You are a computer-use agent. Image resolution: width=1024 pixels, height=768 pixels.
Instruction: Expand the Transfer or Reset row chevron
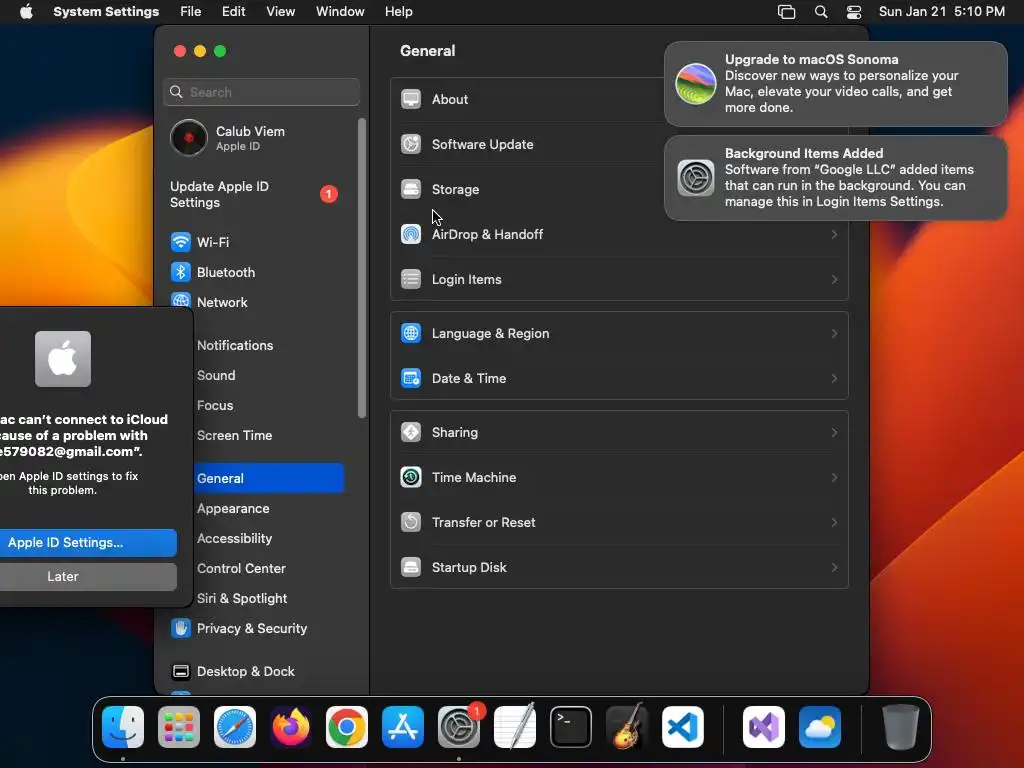(x=834, y=522)
